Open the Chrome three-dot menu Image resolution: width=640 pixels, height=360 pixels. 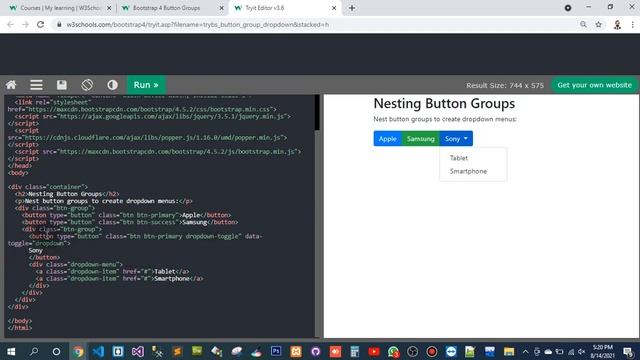pyautogui.click(x=632, y=25)
